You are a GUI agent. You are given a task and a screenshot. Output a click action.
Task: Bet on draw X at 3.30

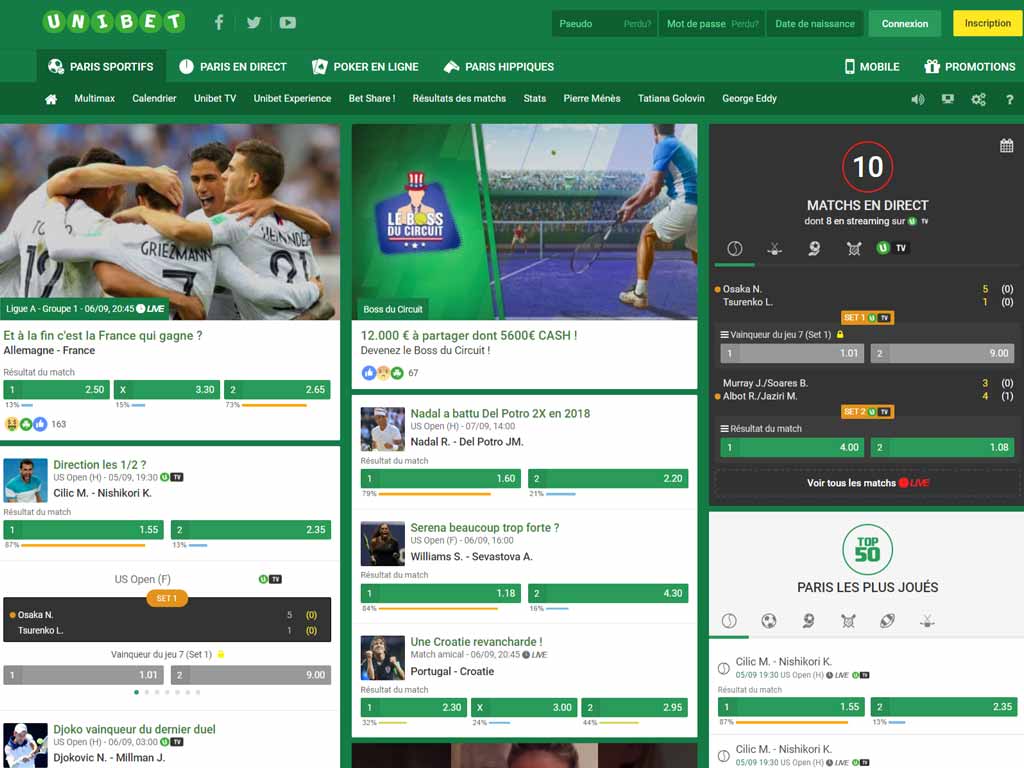[167, 390]
